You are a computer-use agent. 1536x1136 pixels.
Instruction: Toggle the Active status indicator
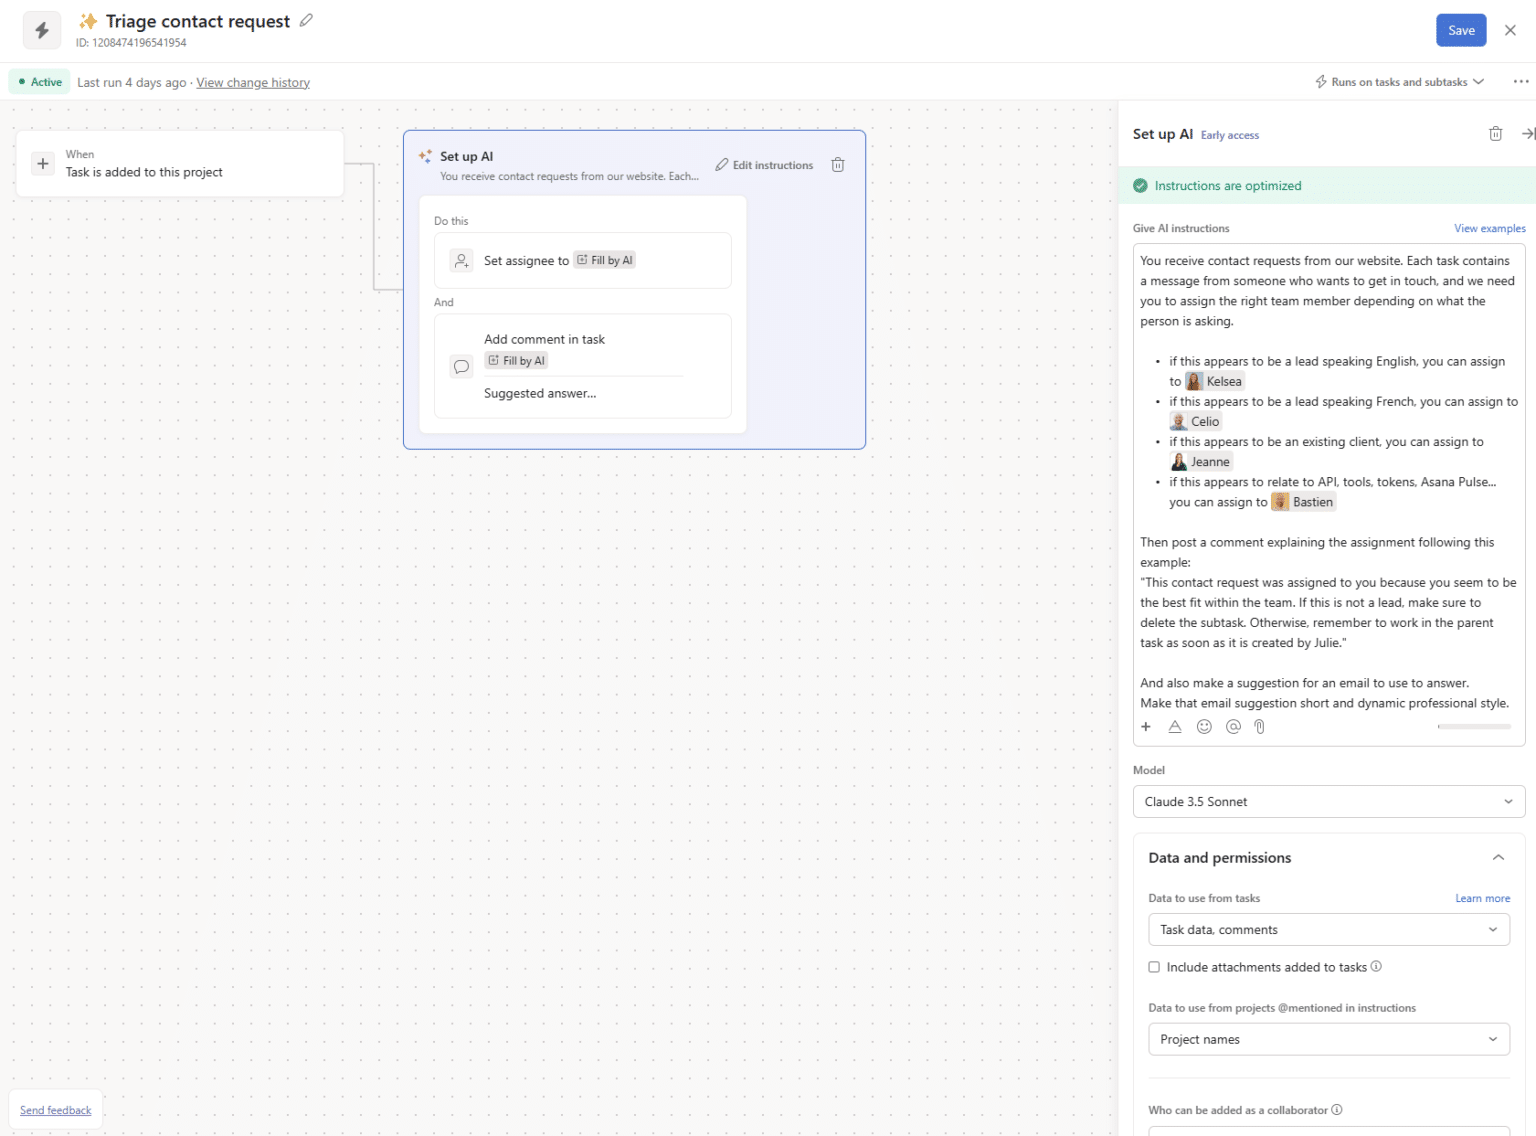pyautogui.click(x=38, y=81)
